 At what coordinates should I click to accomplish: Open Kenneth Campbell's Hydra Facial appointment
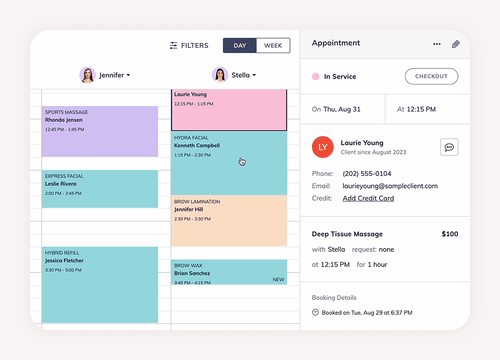coord(229,163)
